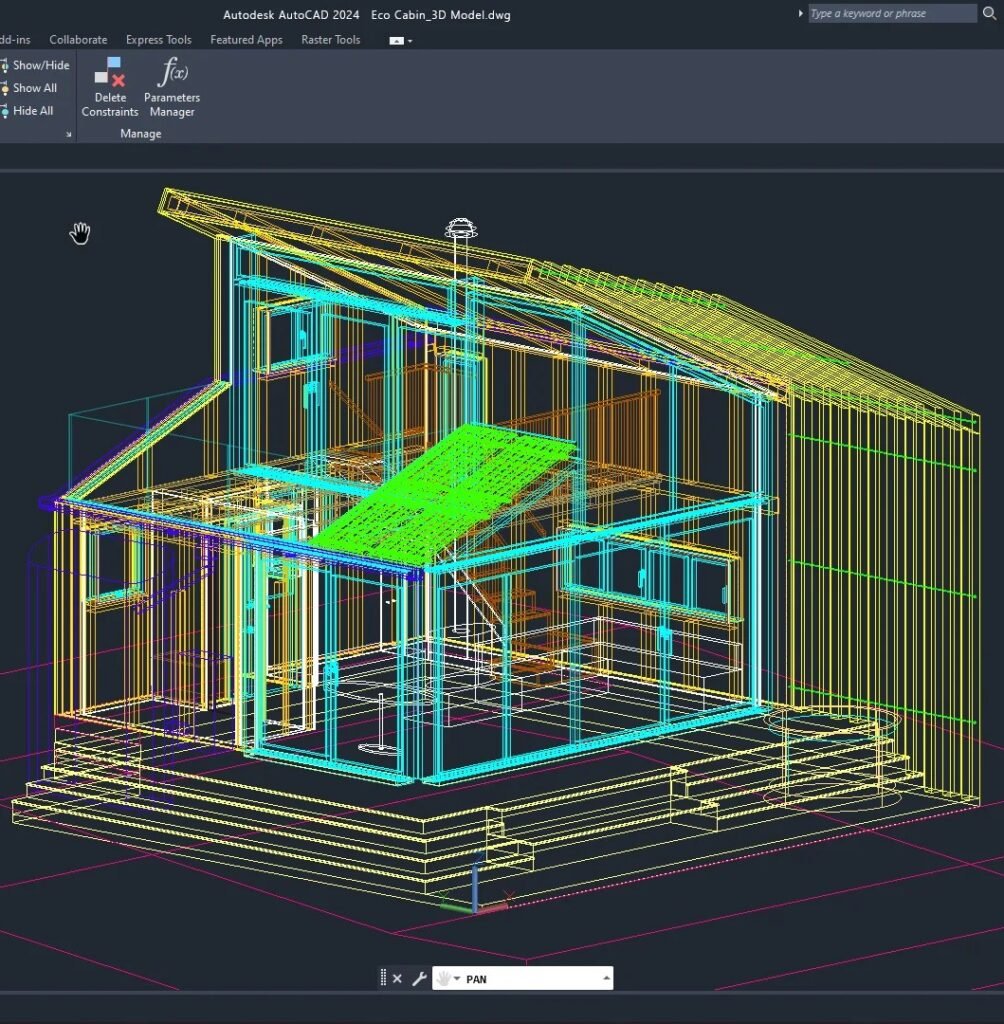Open the recent commands dropdown beside hand icon
This screenshot has width=1004, height=1024.
[457, 979]
